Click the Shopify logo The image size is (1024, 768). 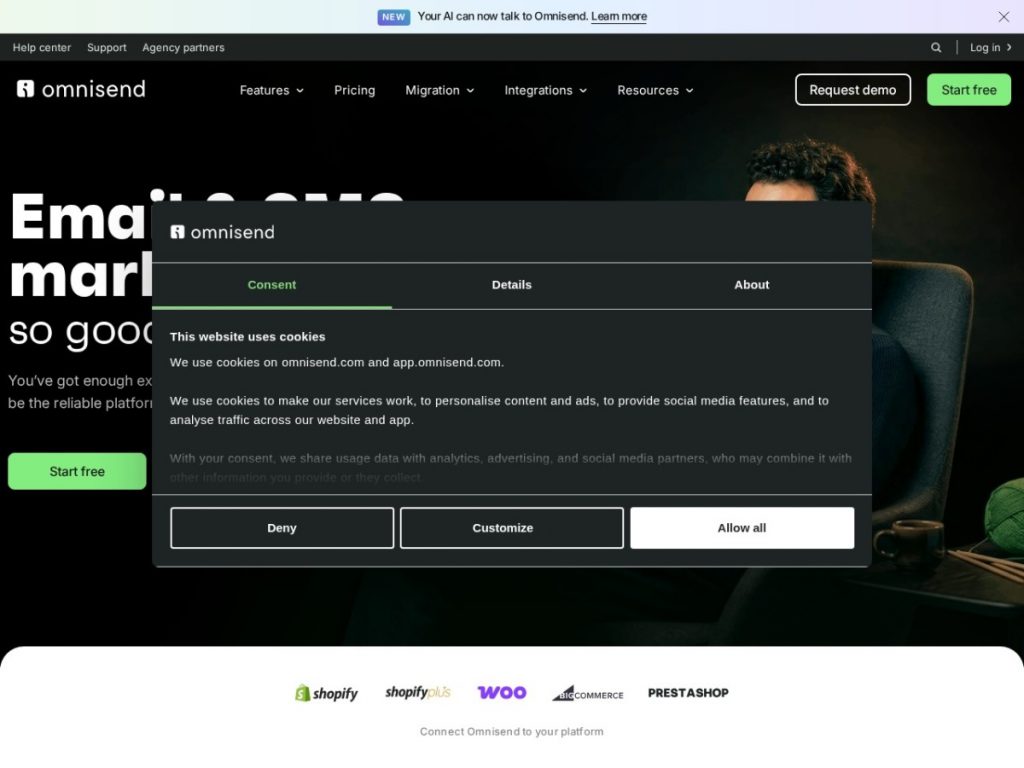(x=326, y=693)
